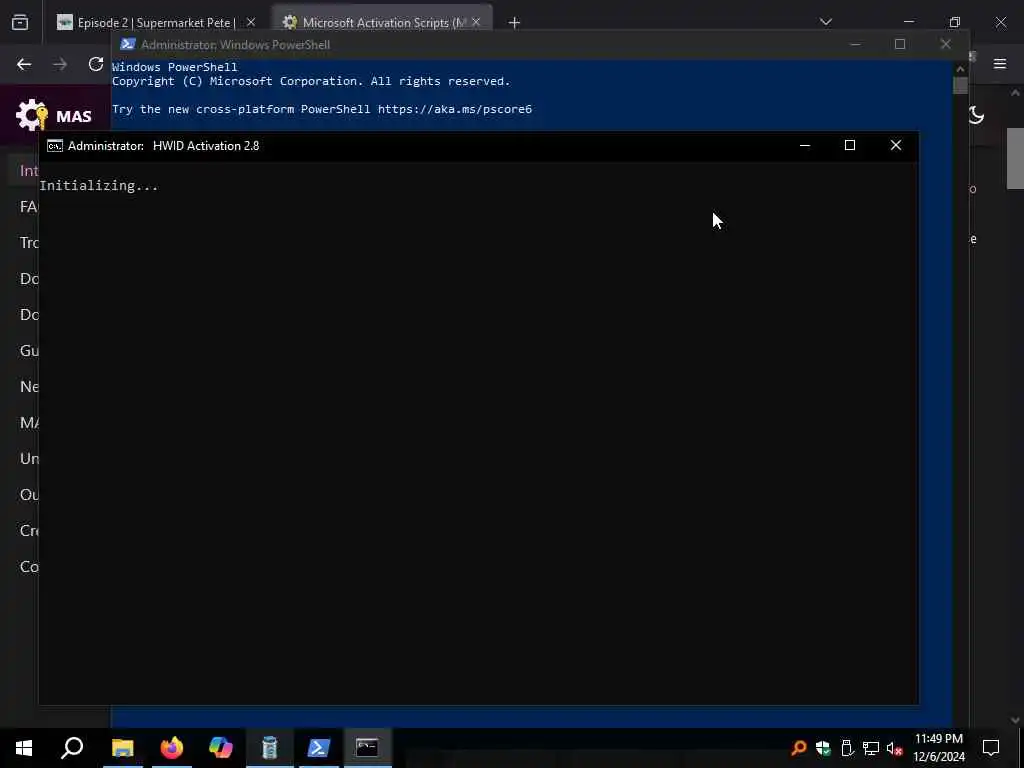Minimize the Administrator PowerShell window

(855, 44)
